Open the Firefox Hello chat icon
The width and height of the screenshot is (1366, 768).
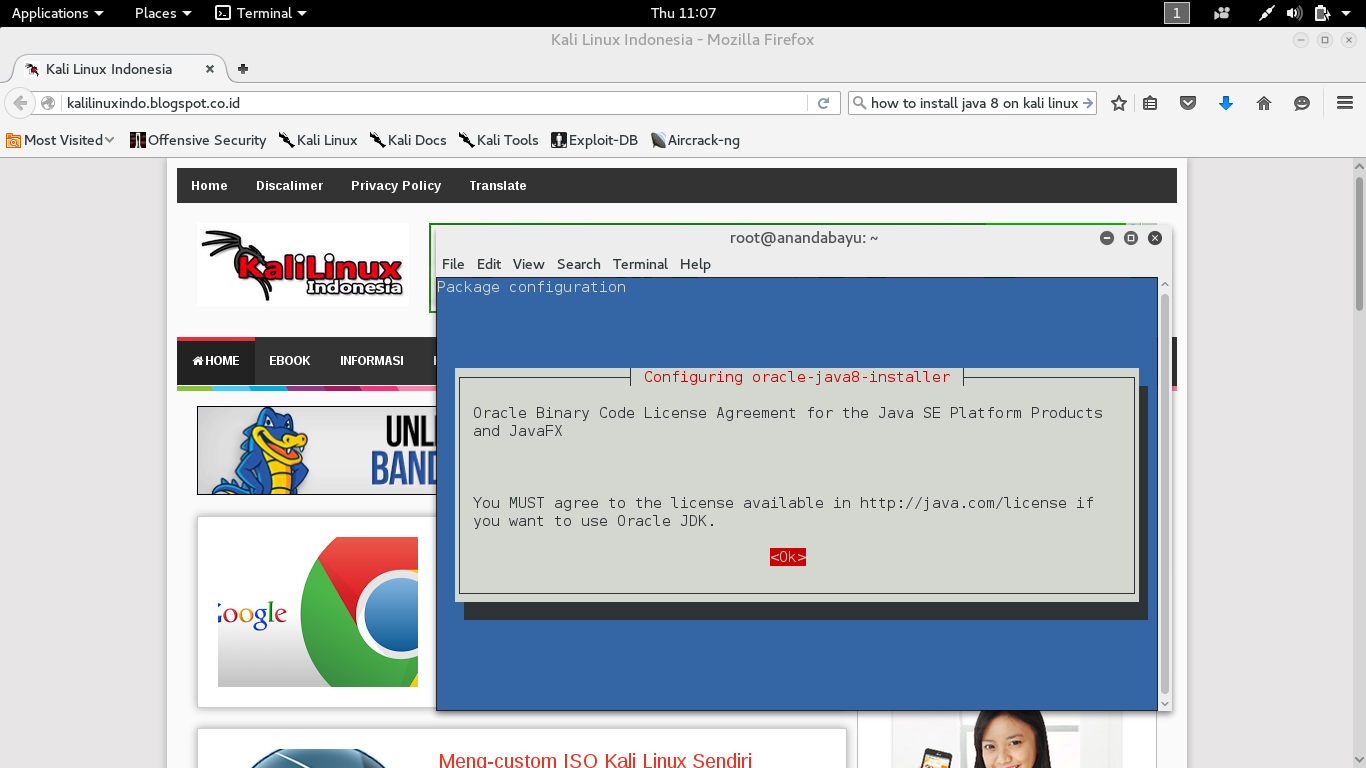coord(1302,103)
